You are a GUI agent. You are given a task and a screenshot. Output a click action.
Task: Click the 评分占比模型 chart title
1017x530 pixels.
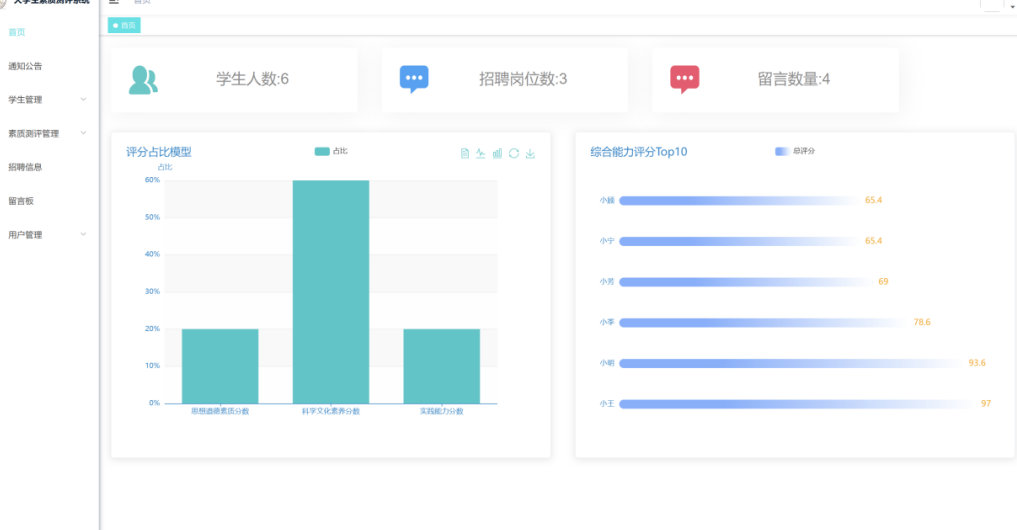pos(159,152)
